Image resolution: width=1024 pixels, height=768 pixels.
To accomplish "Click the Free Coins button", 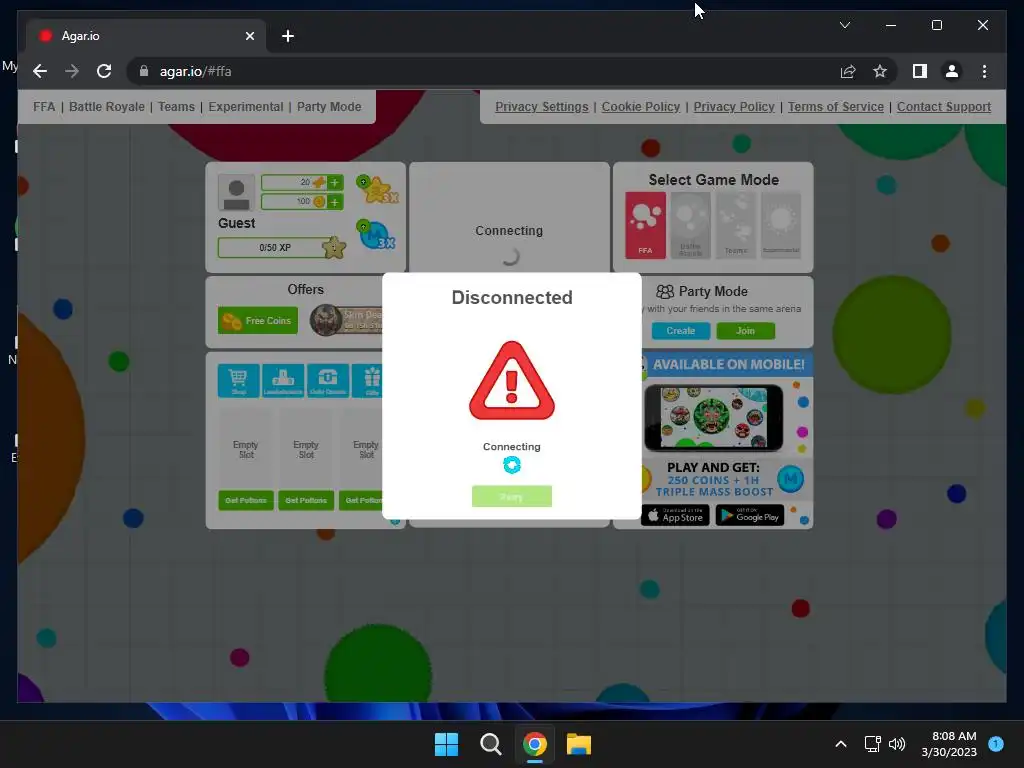I will point(258,320).
